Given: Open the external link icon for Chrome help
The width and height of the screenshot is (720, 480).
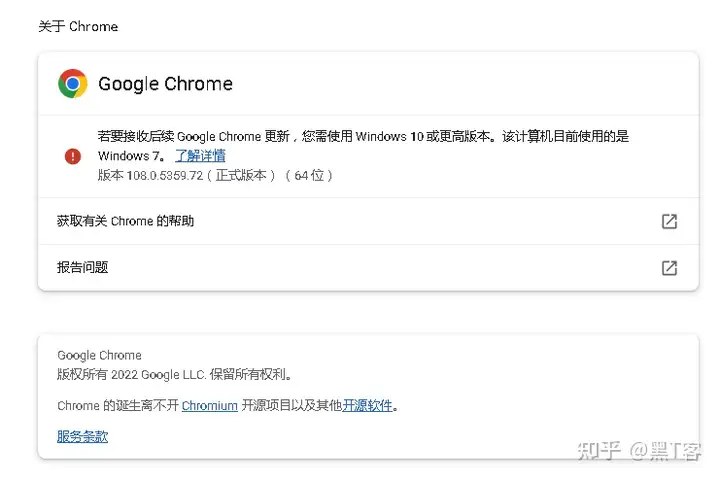Looking at the screenshot, I should click(x=669, y=221).
